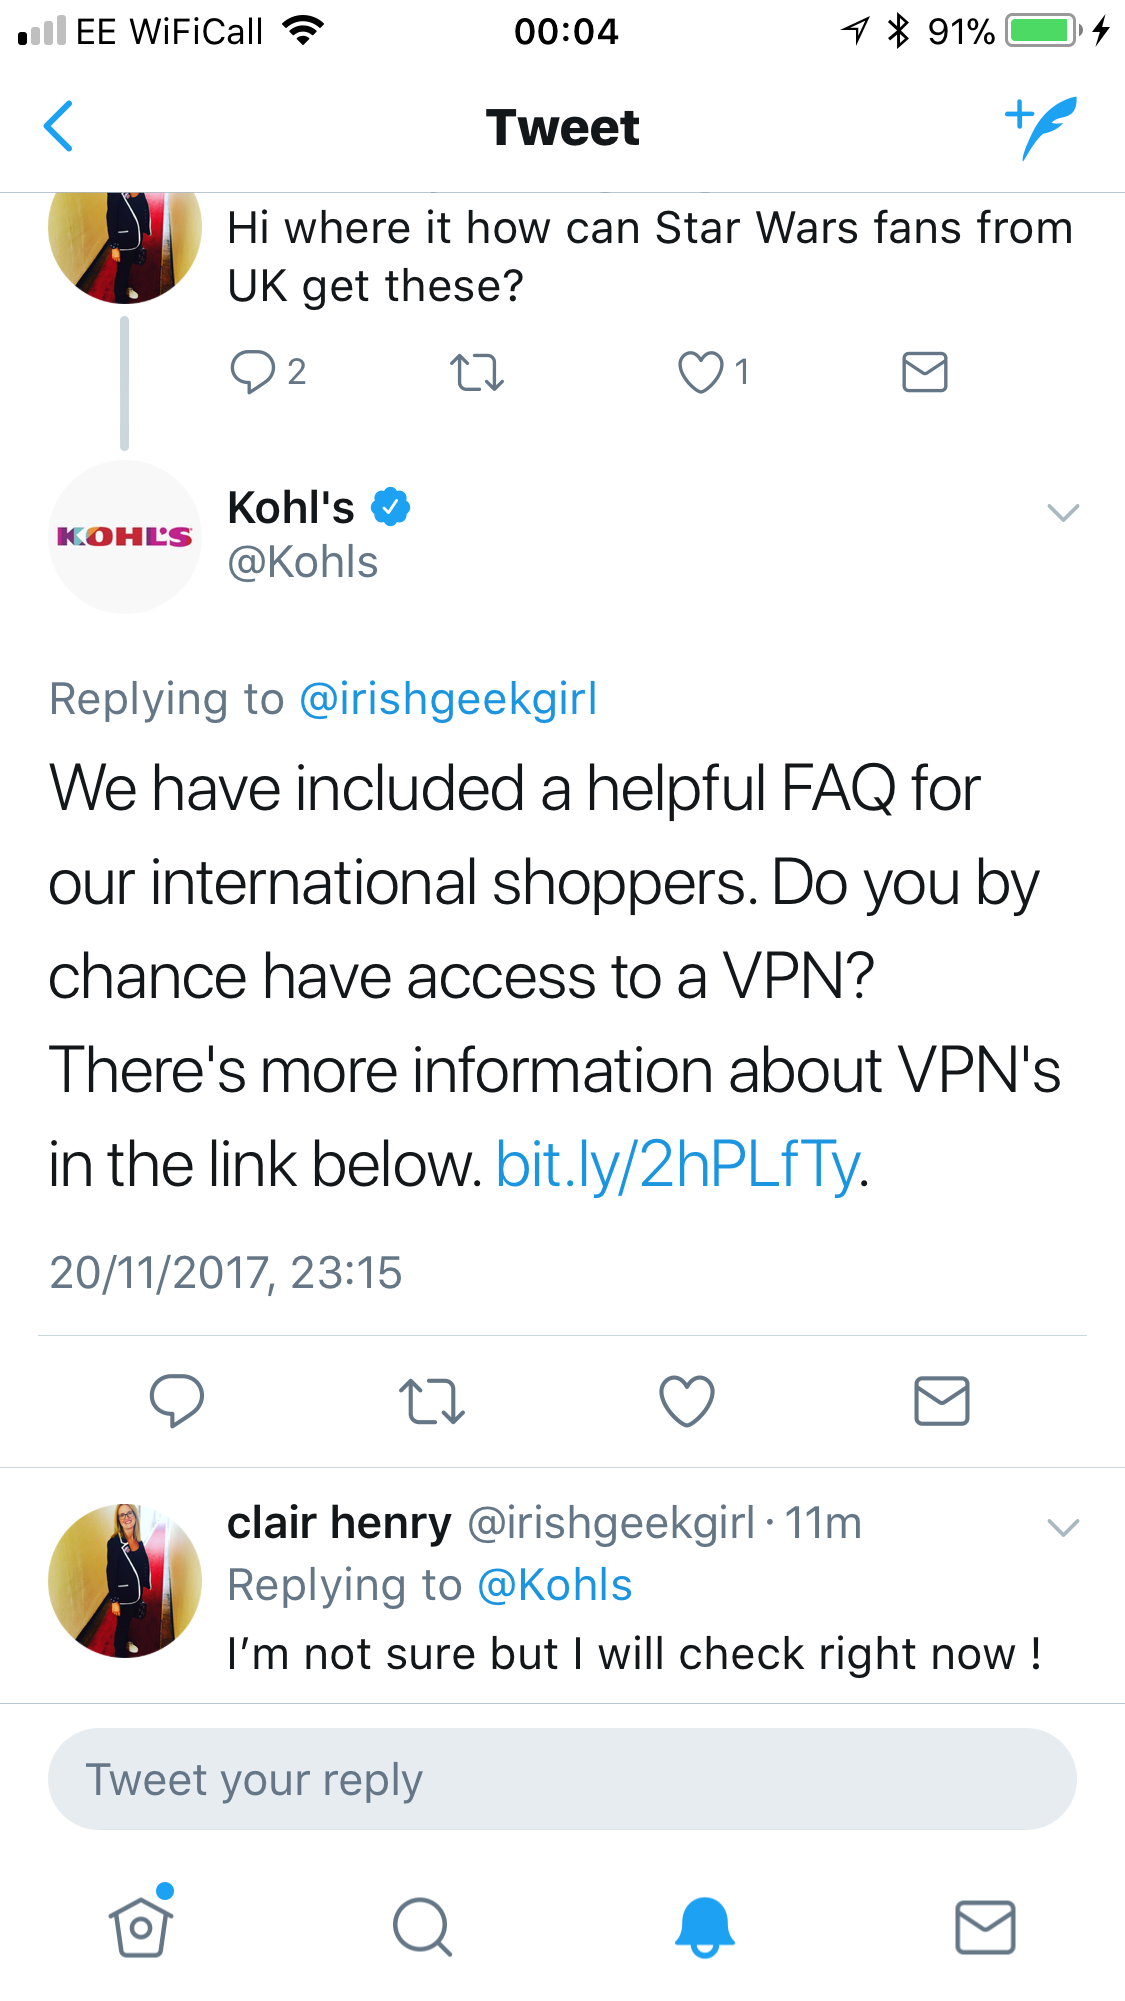The image size is (1125, 2001).
Task: Open @irishgeekgirl profile mention link
Action: point(448,699)
